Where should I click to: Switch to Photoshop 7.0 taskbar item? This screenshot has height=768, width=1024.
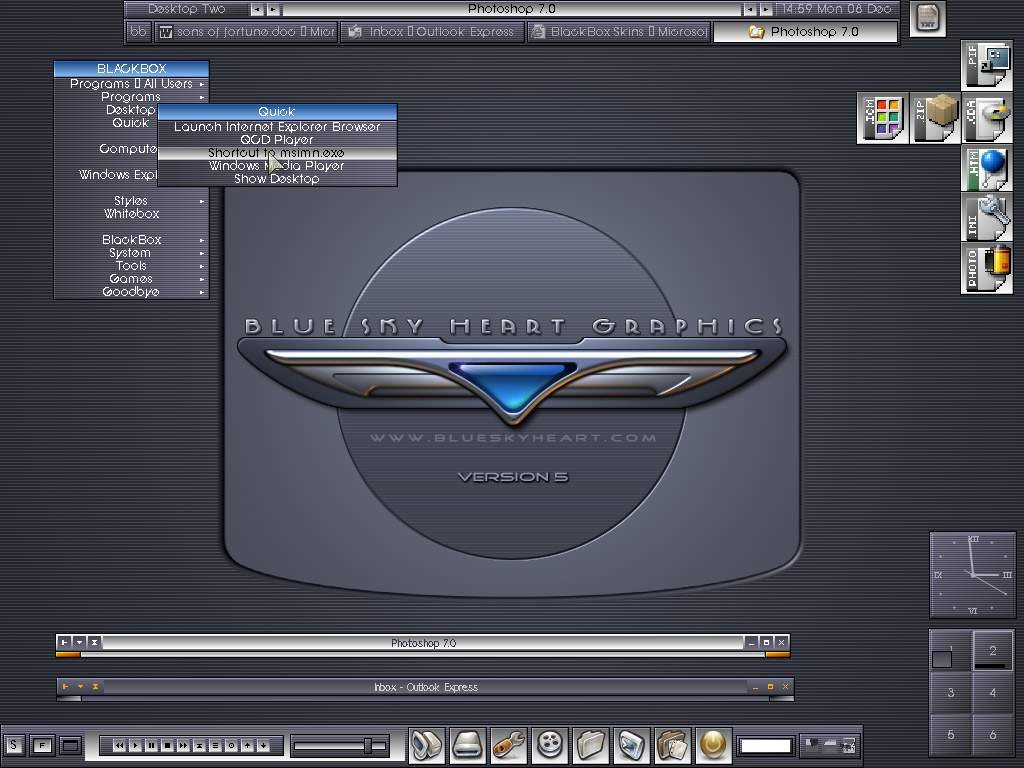click(805, 31)
